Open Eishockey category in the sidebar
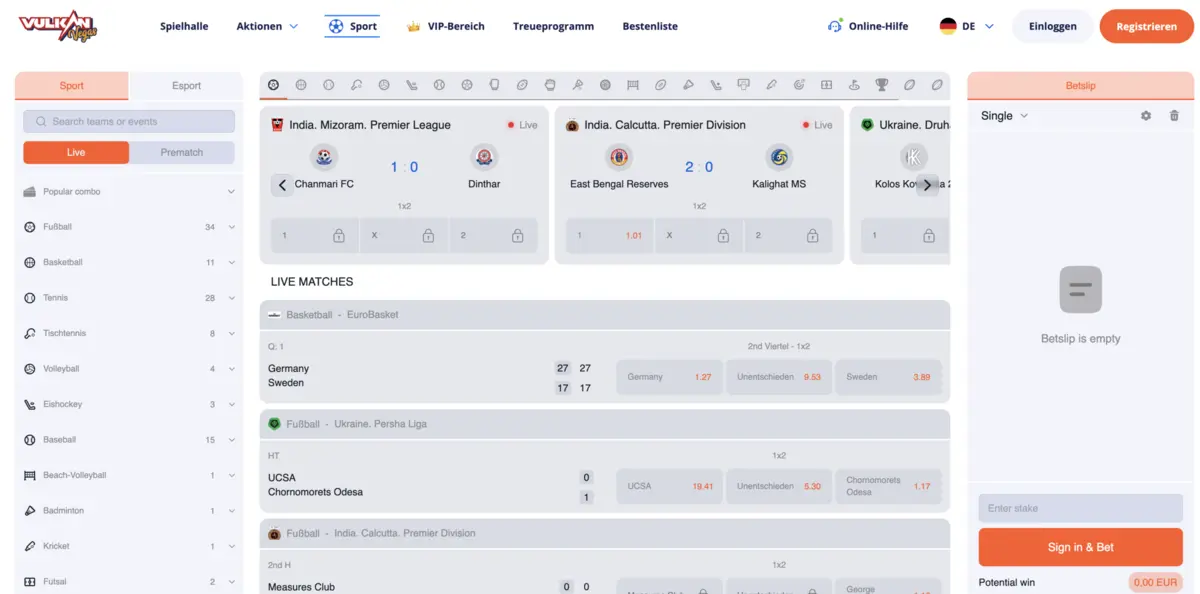This screenshot has height=594, width=1200. tap(62, 404)
